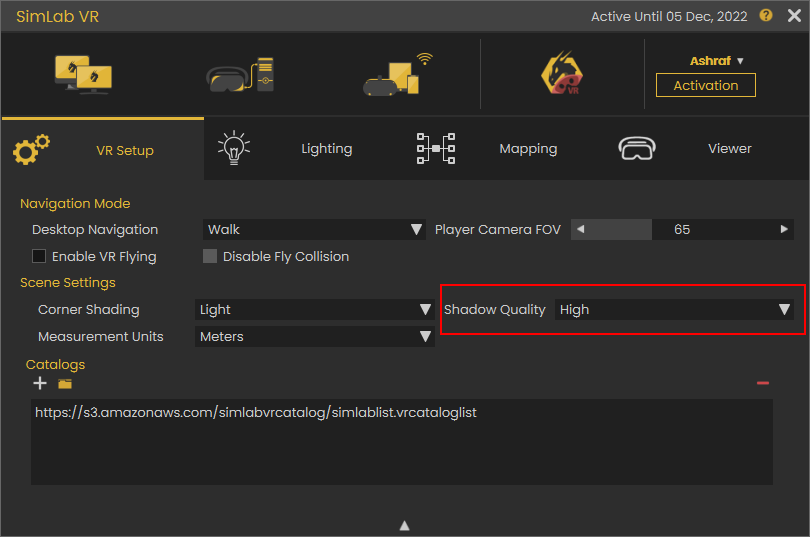Click the Activation button
810x537 pixels.
click(706, 85)
